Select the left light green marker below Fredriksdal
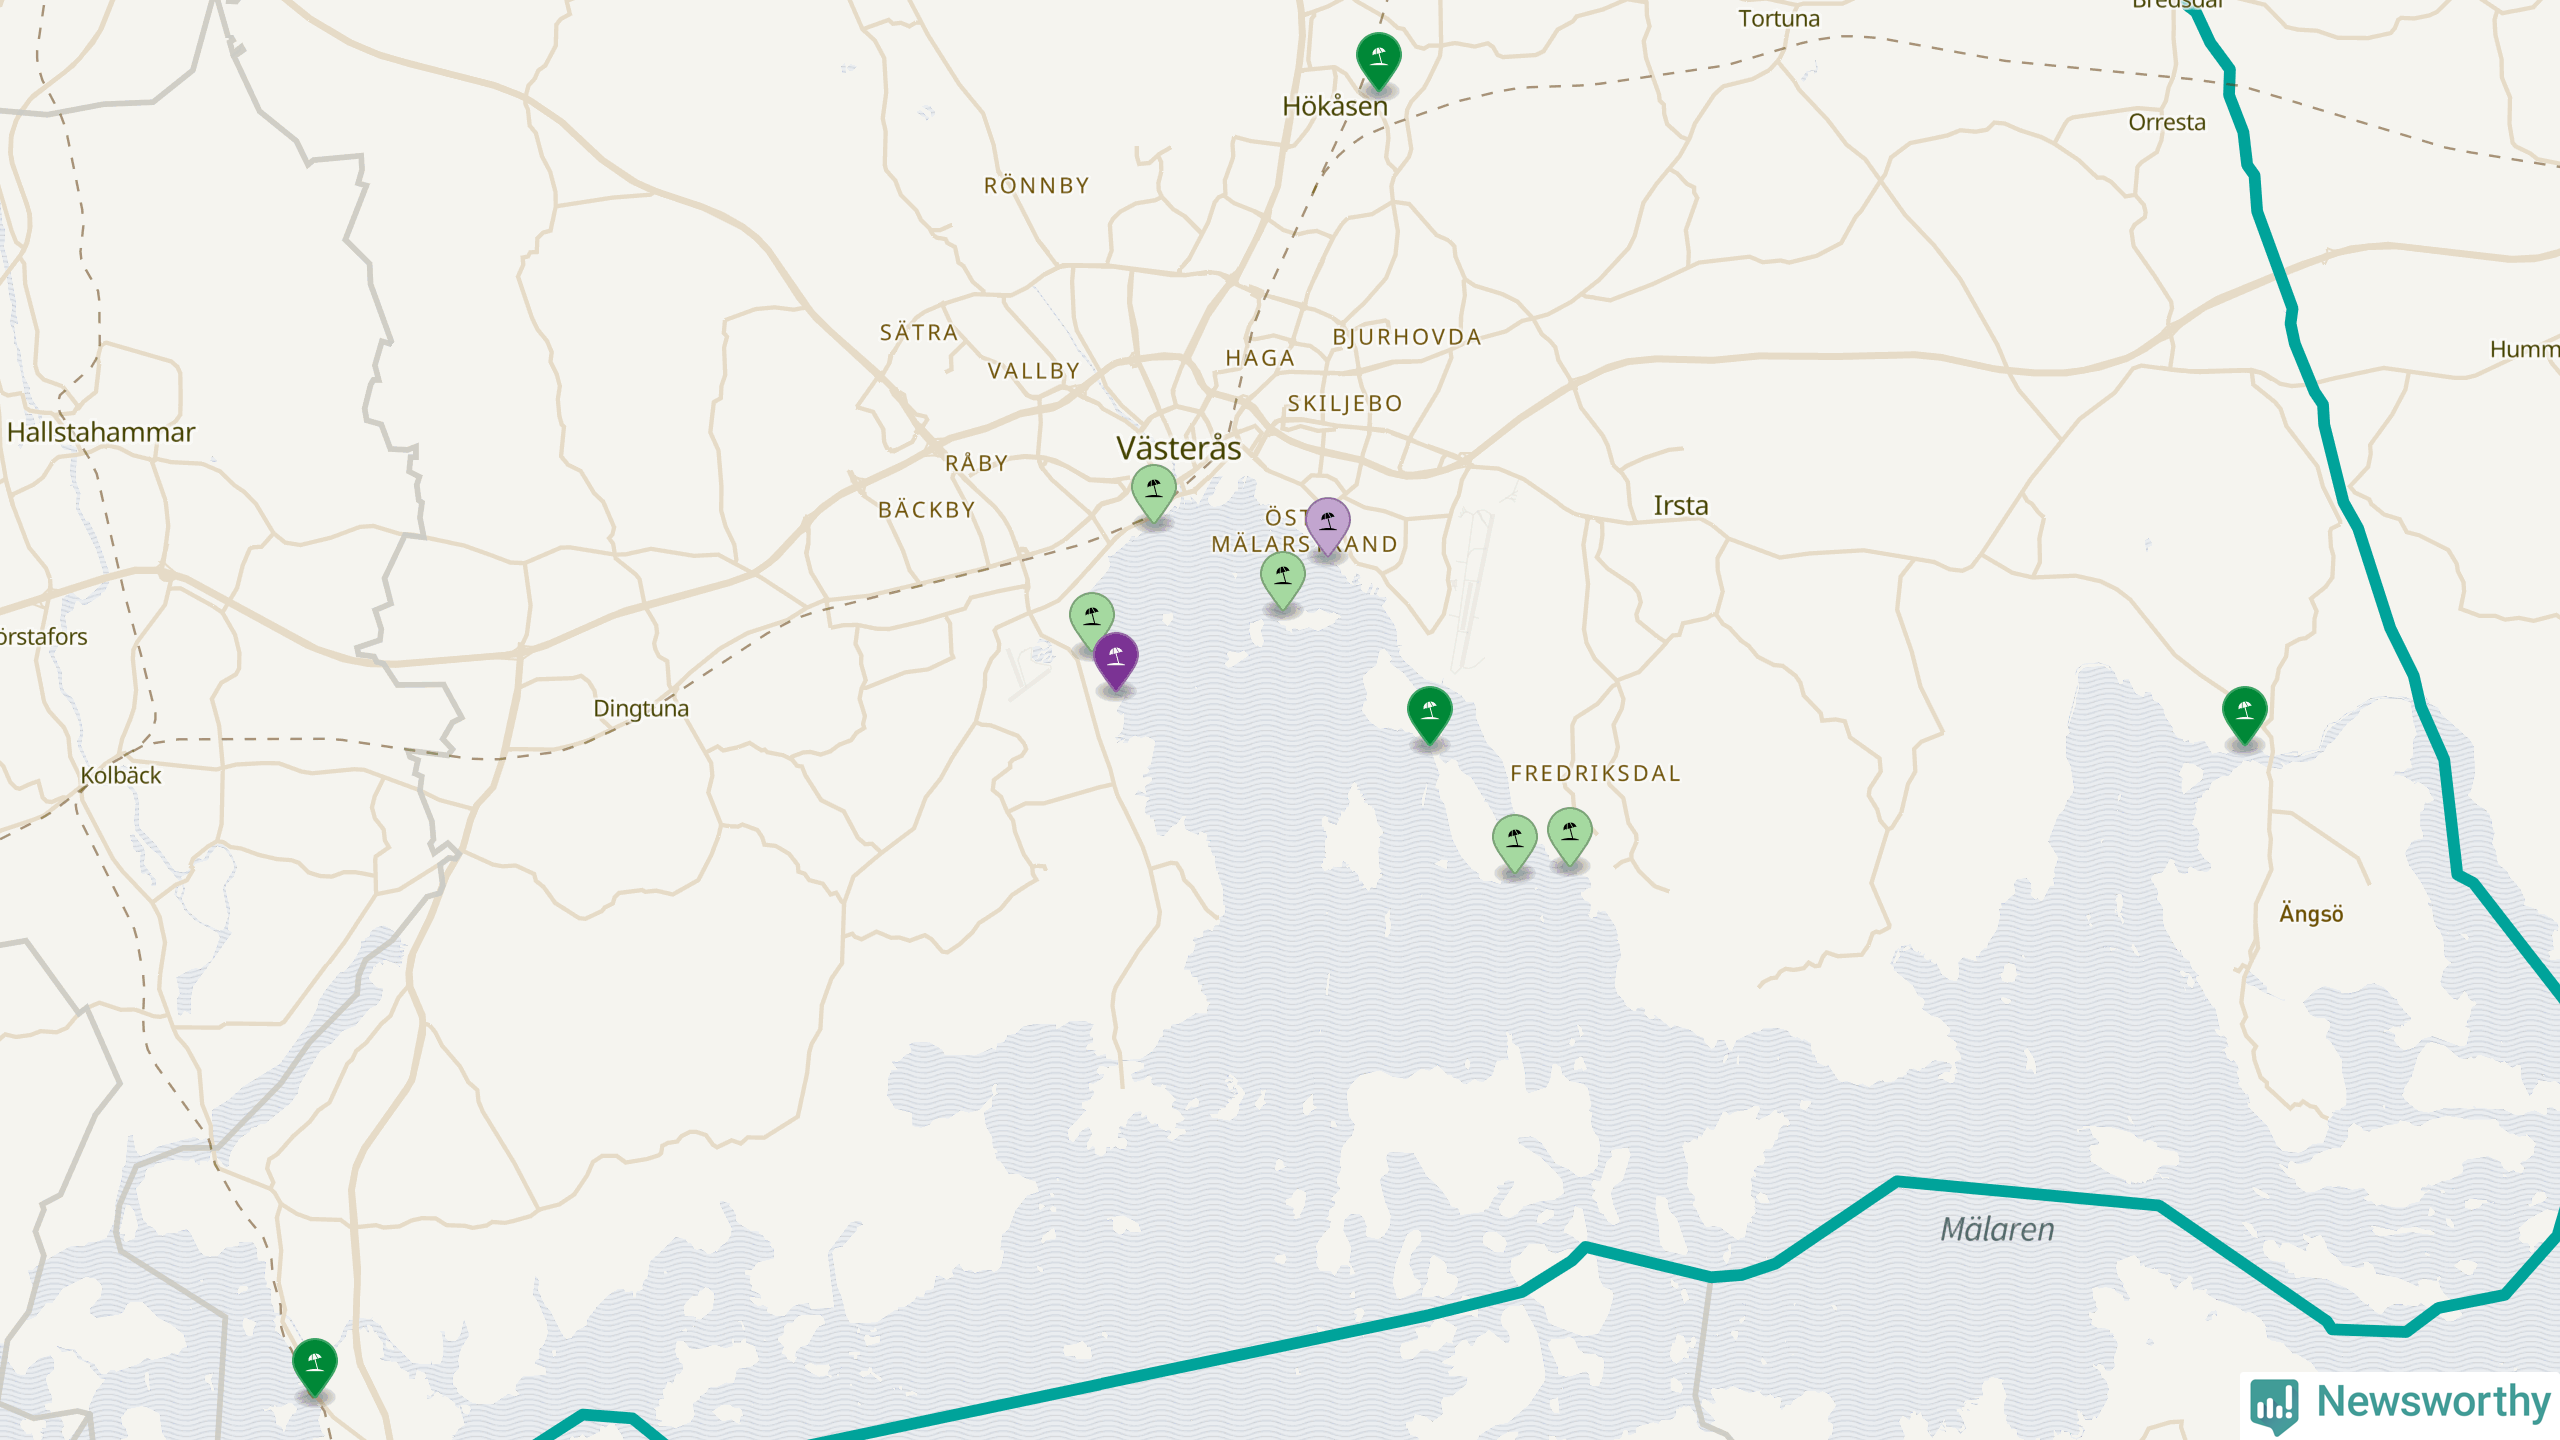 click(1515, 843)
